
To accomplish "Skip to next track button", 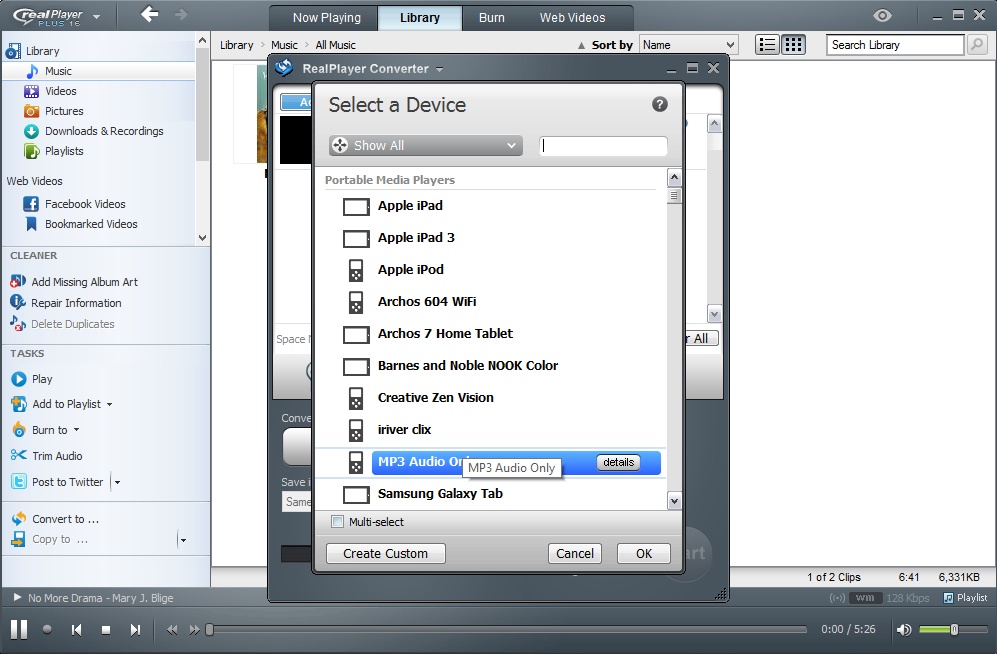I will (135, 630).
